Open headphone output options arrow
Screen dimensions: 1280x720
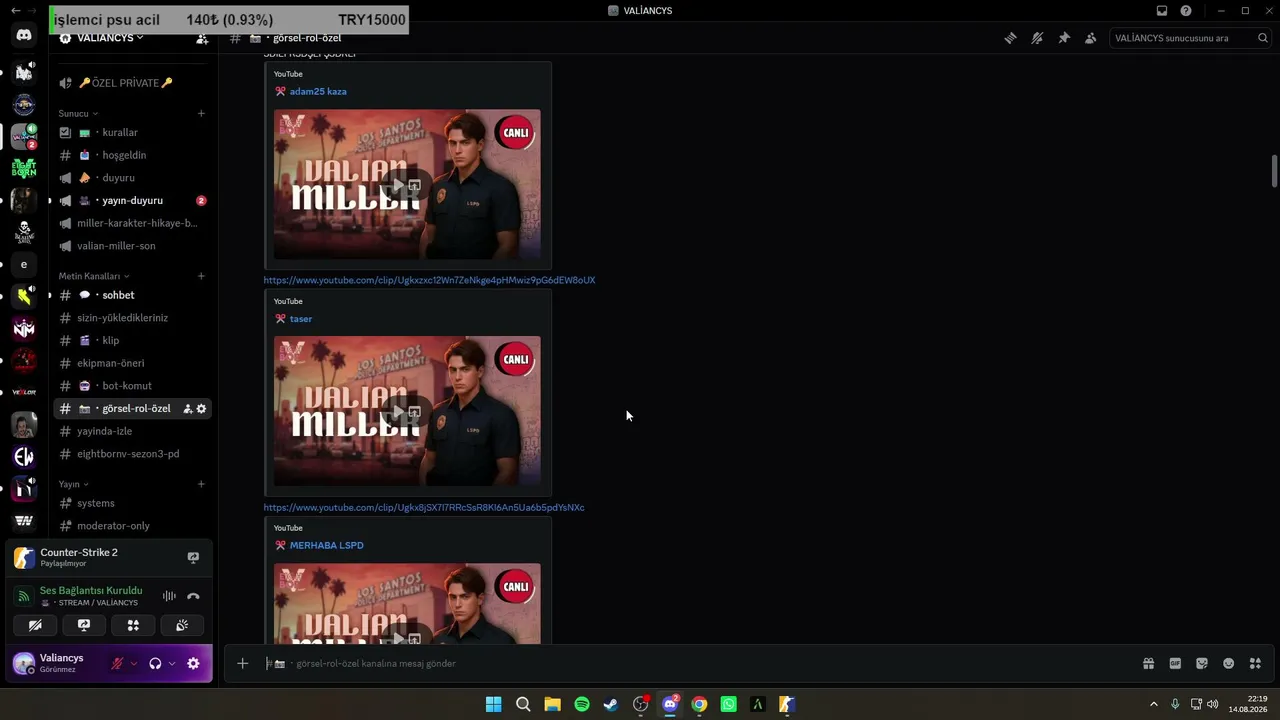[x=172, y=663]
